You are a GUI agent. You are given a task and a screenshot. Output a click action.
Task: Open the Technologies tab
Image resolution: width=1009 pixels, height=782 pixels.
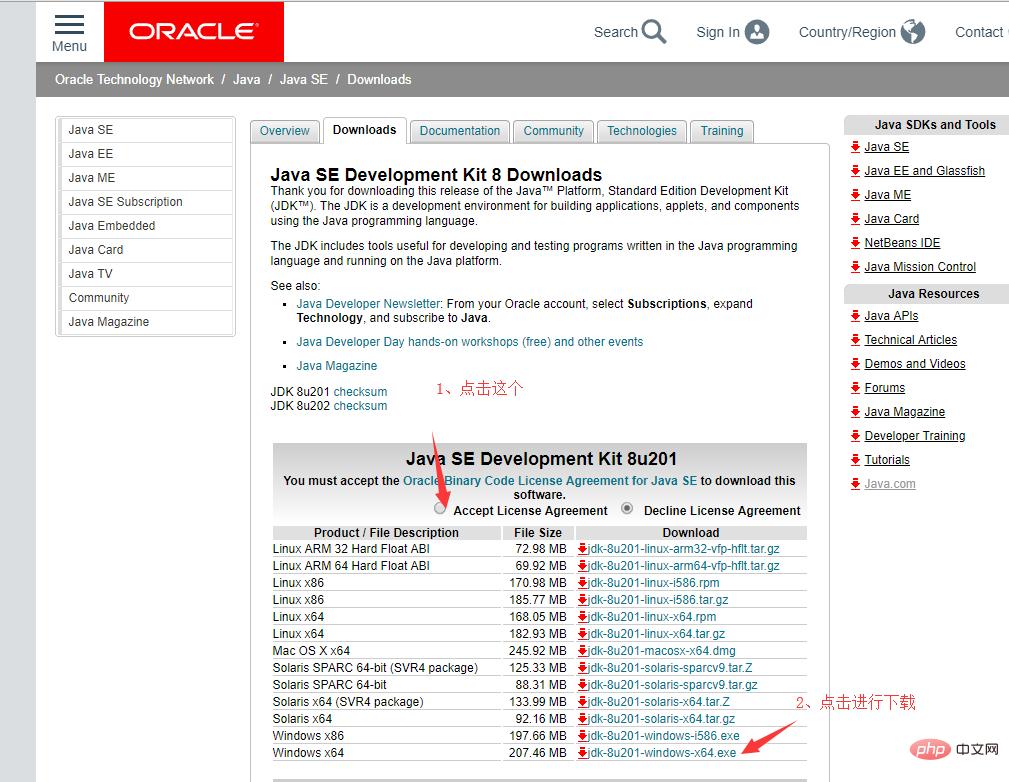click(642, 131)
